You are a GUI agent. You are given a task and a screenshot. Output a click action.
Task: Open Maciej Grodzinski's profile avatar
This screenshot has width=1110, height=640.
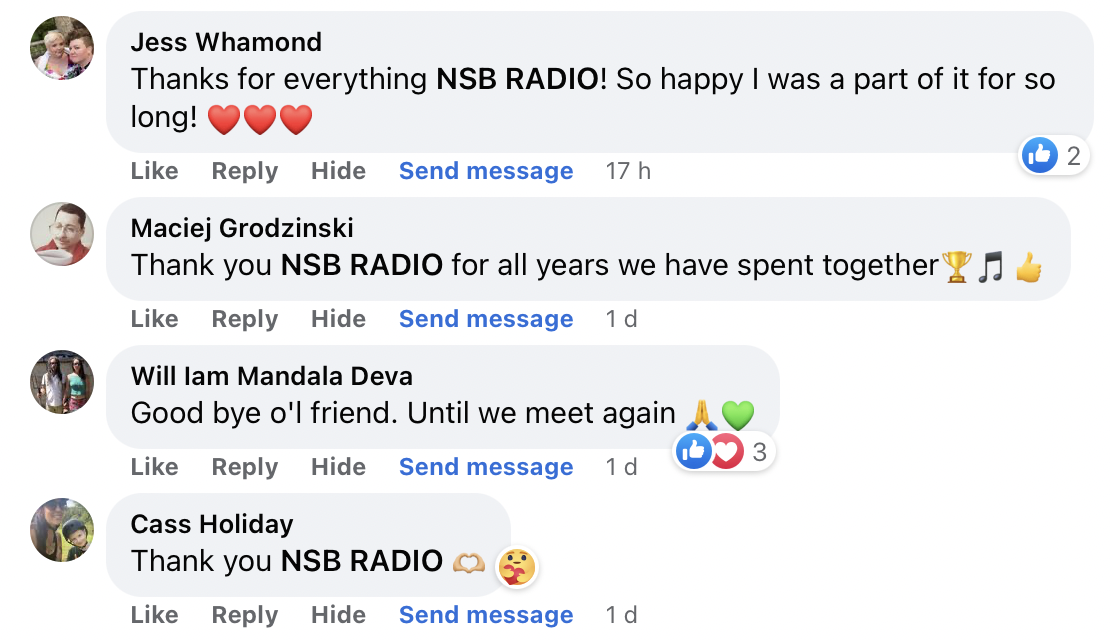[x=62, y=234]
